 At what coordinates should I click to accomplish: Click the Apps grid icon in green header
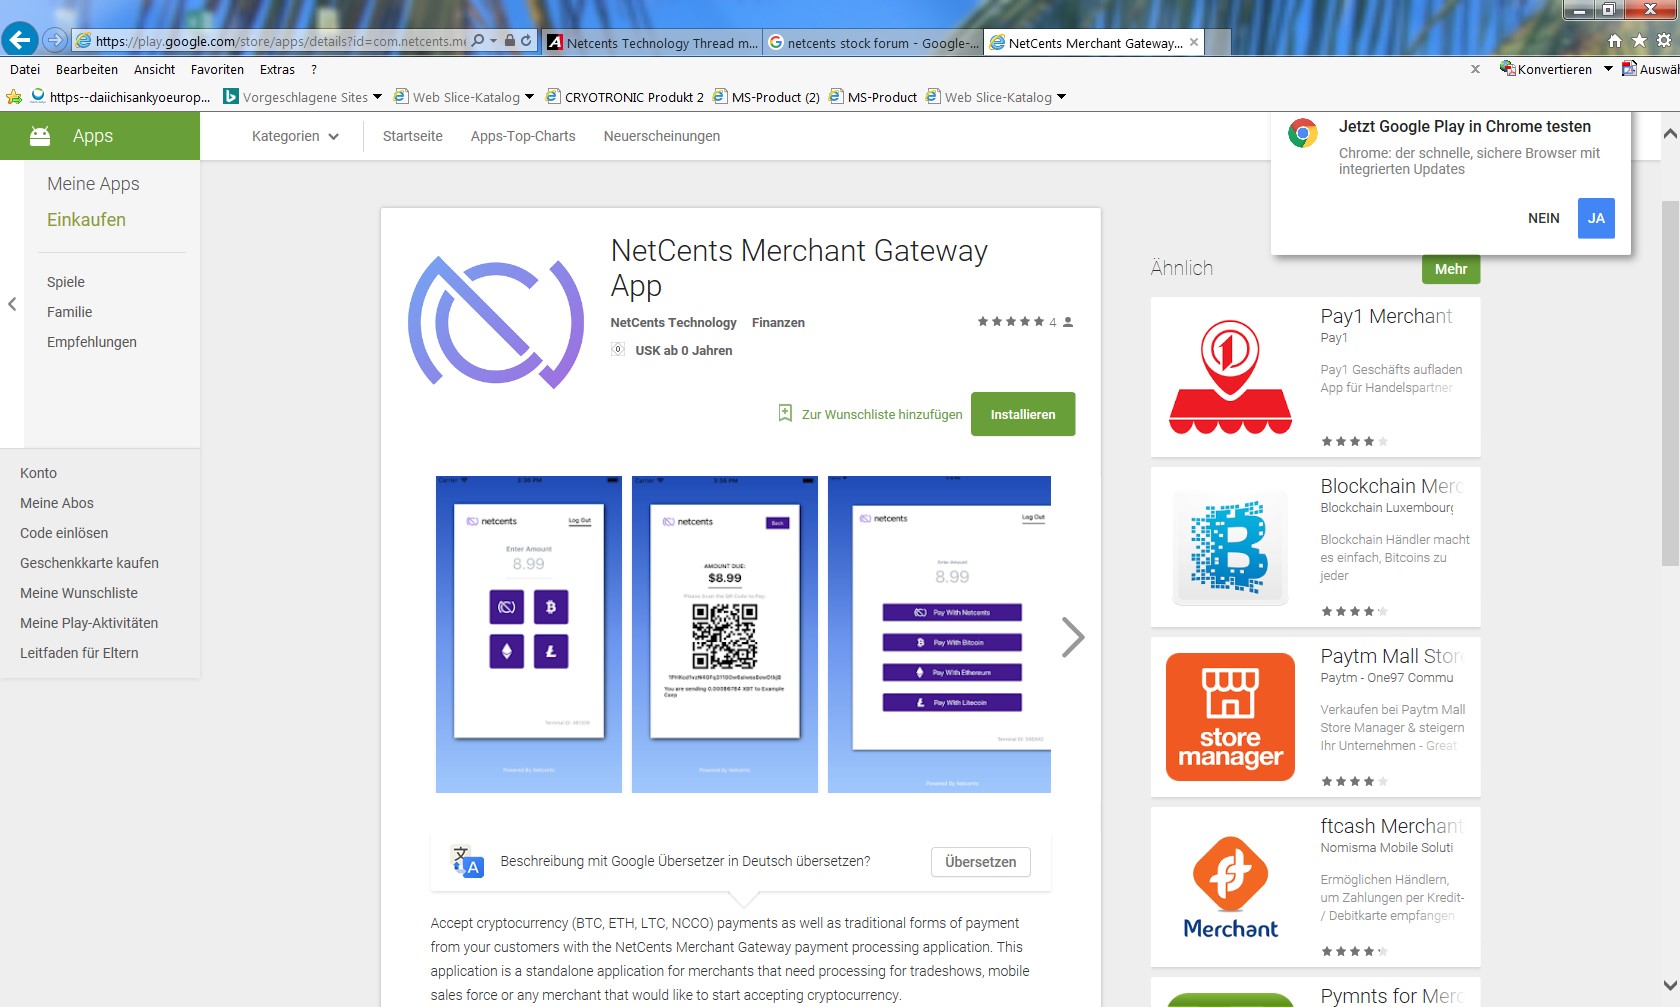coord(39,135)
